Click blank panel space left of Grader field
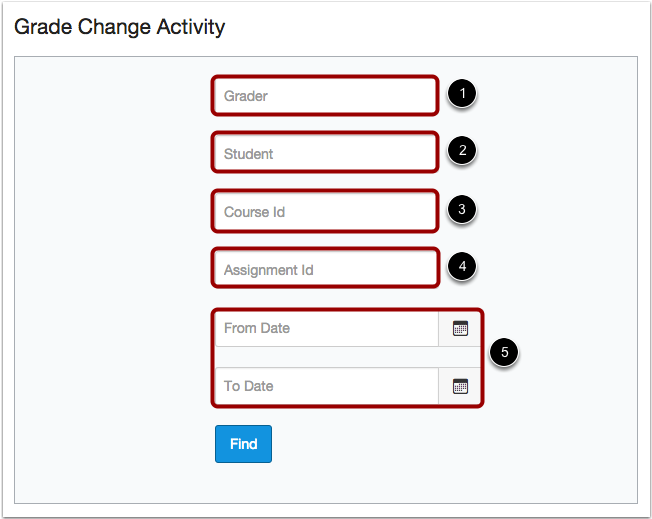The image size is (652, 519). point(112,96)
